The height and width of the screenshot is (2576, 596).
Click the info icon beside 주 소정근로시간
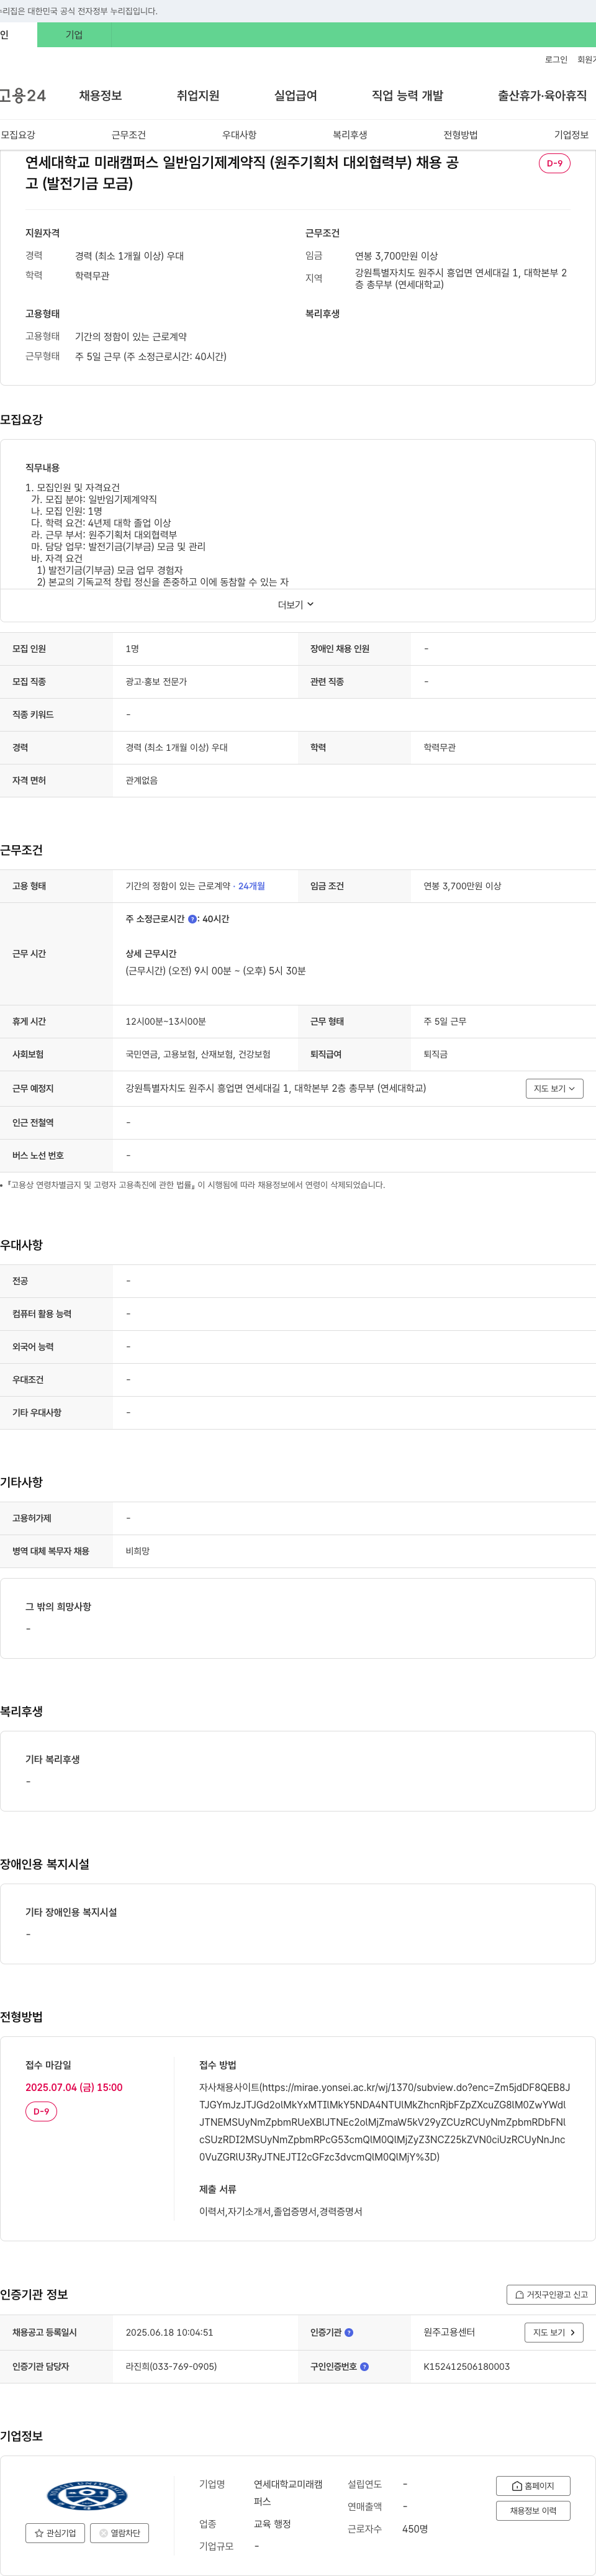pyautogui.click(x=193, y=919)
